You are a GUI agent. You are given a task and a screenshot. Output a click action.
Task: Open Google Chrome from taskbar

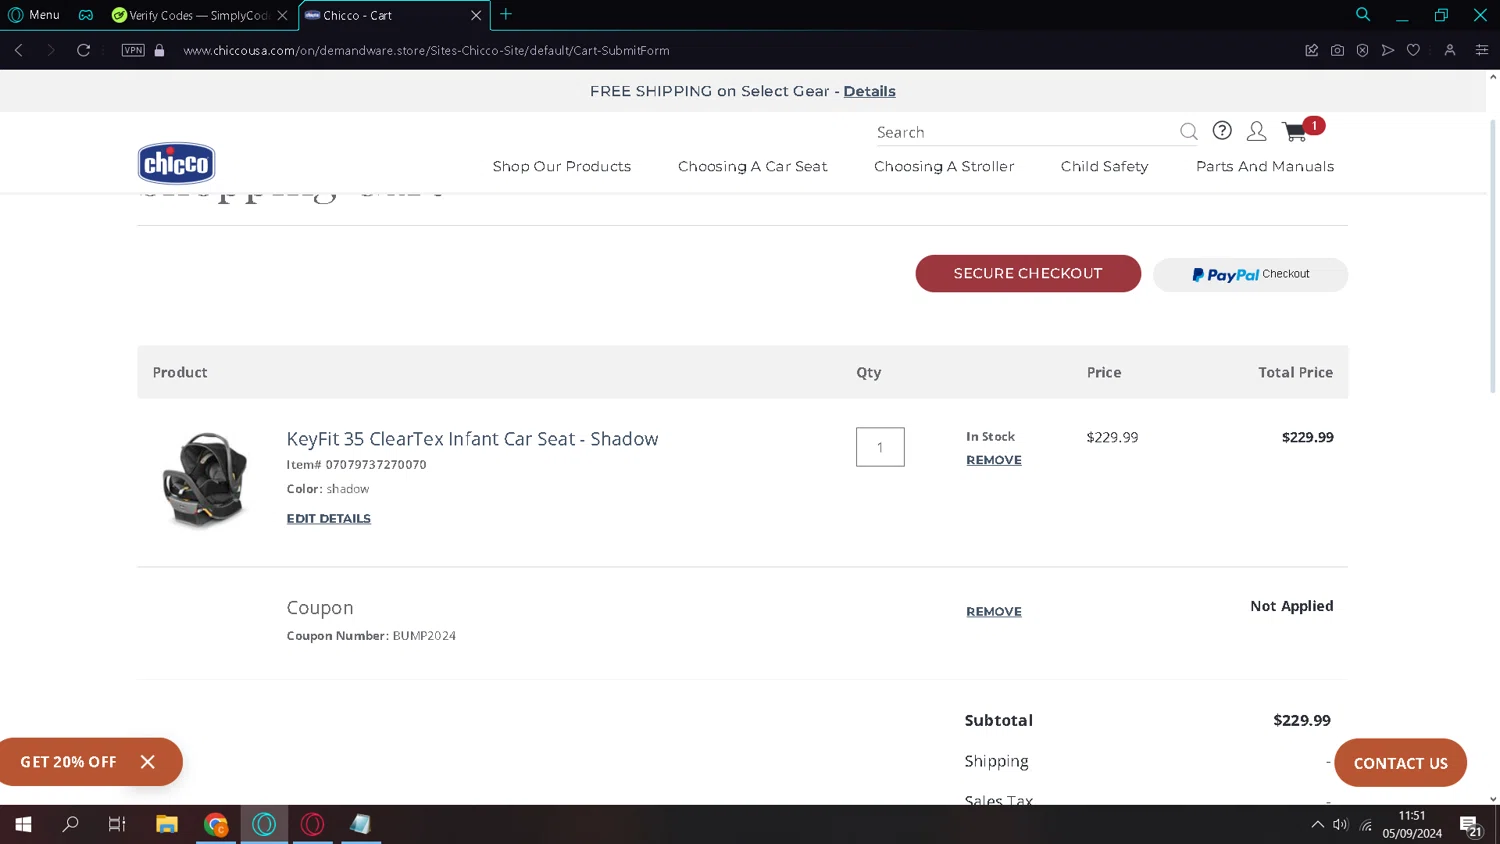pos(216,824)
